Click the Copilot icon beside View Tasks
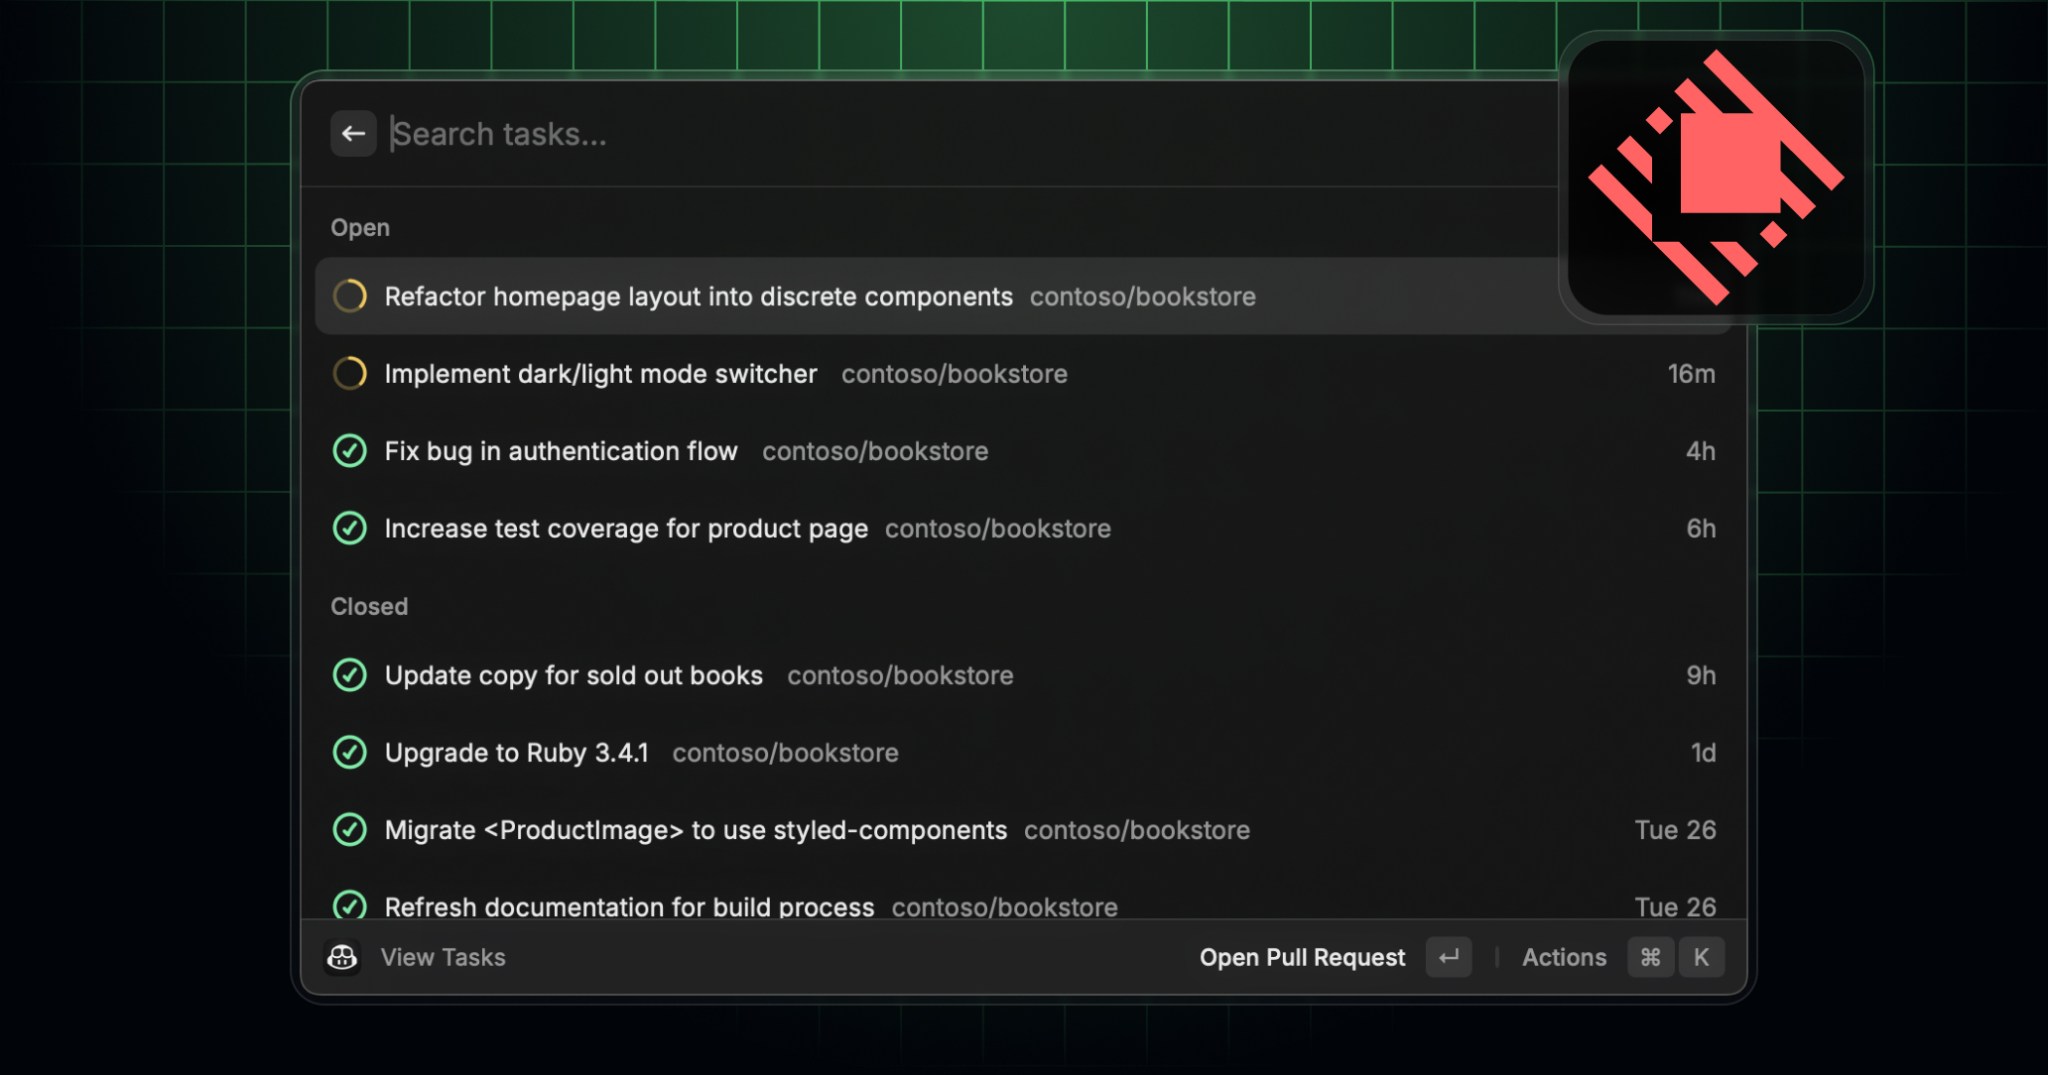 pos(343,957)
